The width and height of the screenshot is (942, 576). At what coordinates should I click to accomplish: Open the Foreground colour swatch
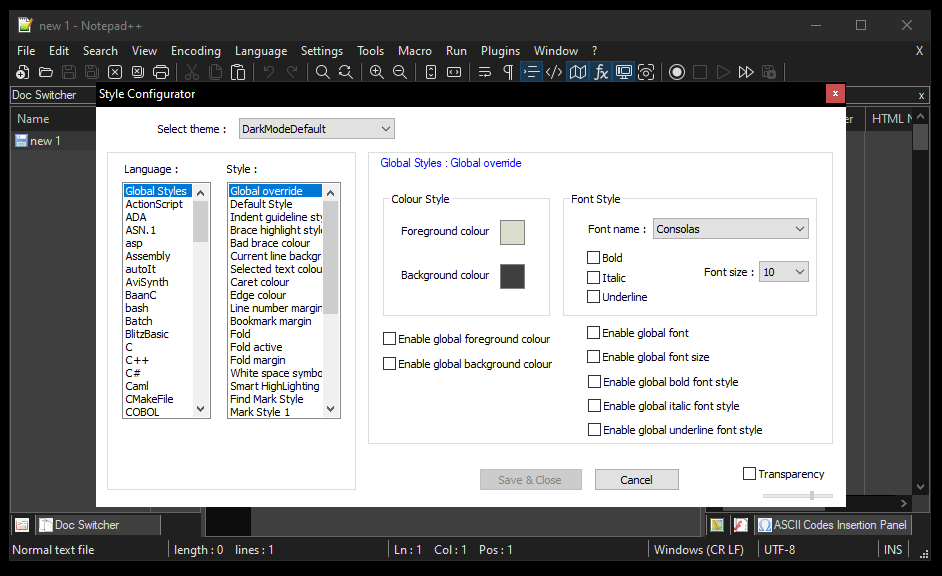[x=512, y=232]
